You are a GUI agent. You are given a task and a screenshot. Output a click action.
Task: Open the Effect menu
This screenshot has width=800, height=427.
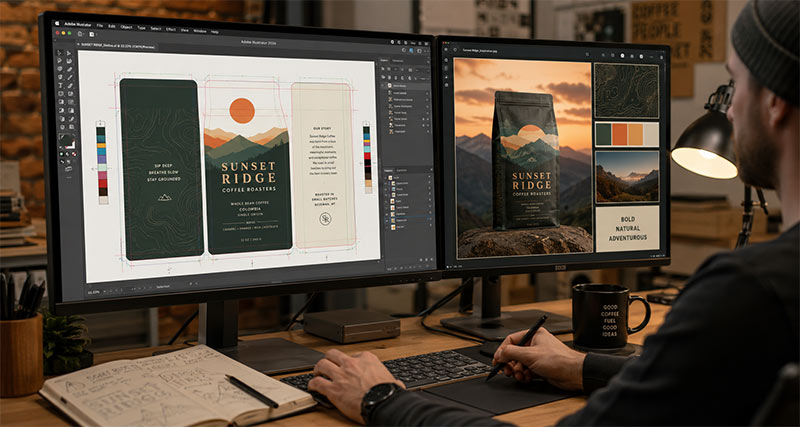[x=170, y=30]
